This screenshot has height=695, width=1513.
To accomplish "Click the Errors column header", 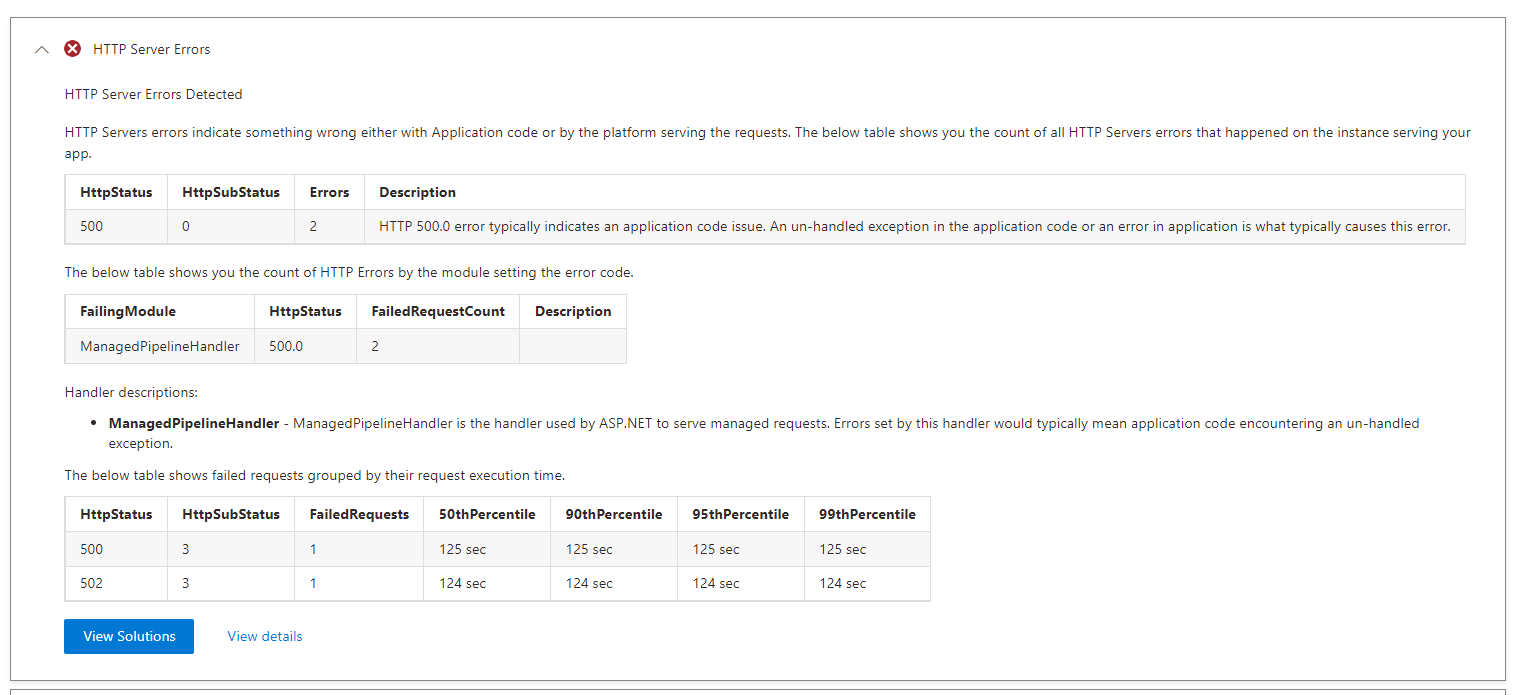I will [x=329, y=192].
